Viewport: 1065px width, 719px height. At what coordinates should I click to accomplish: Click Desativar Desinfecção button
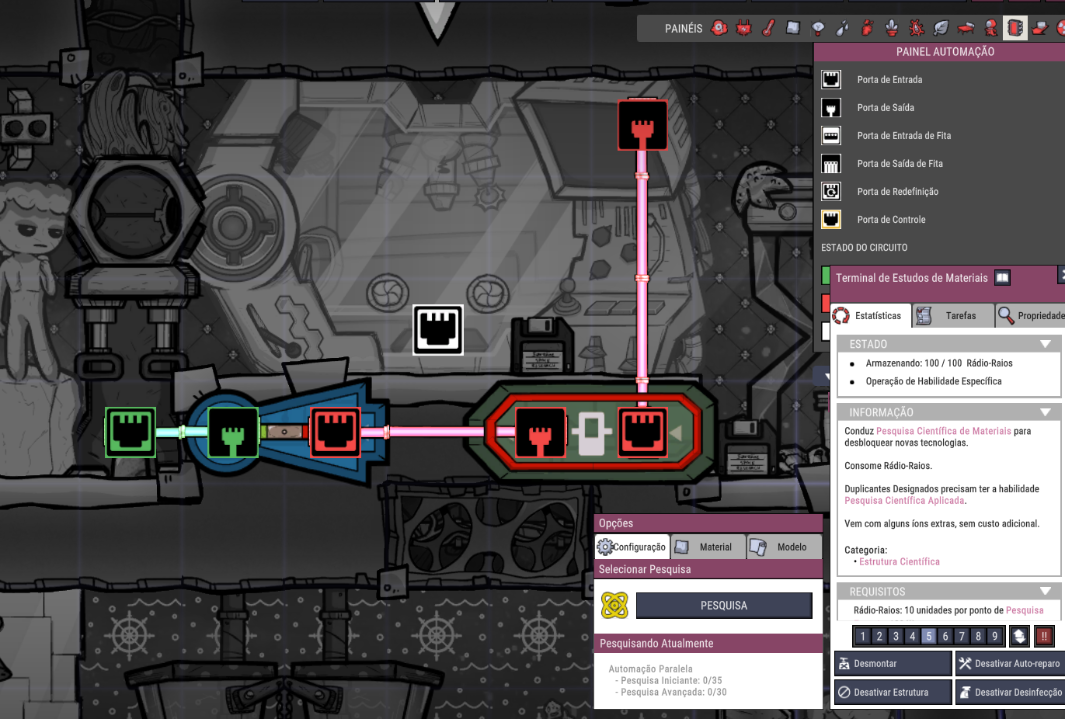coord(1010,692)
